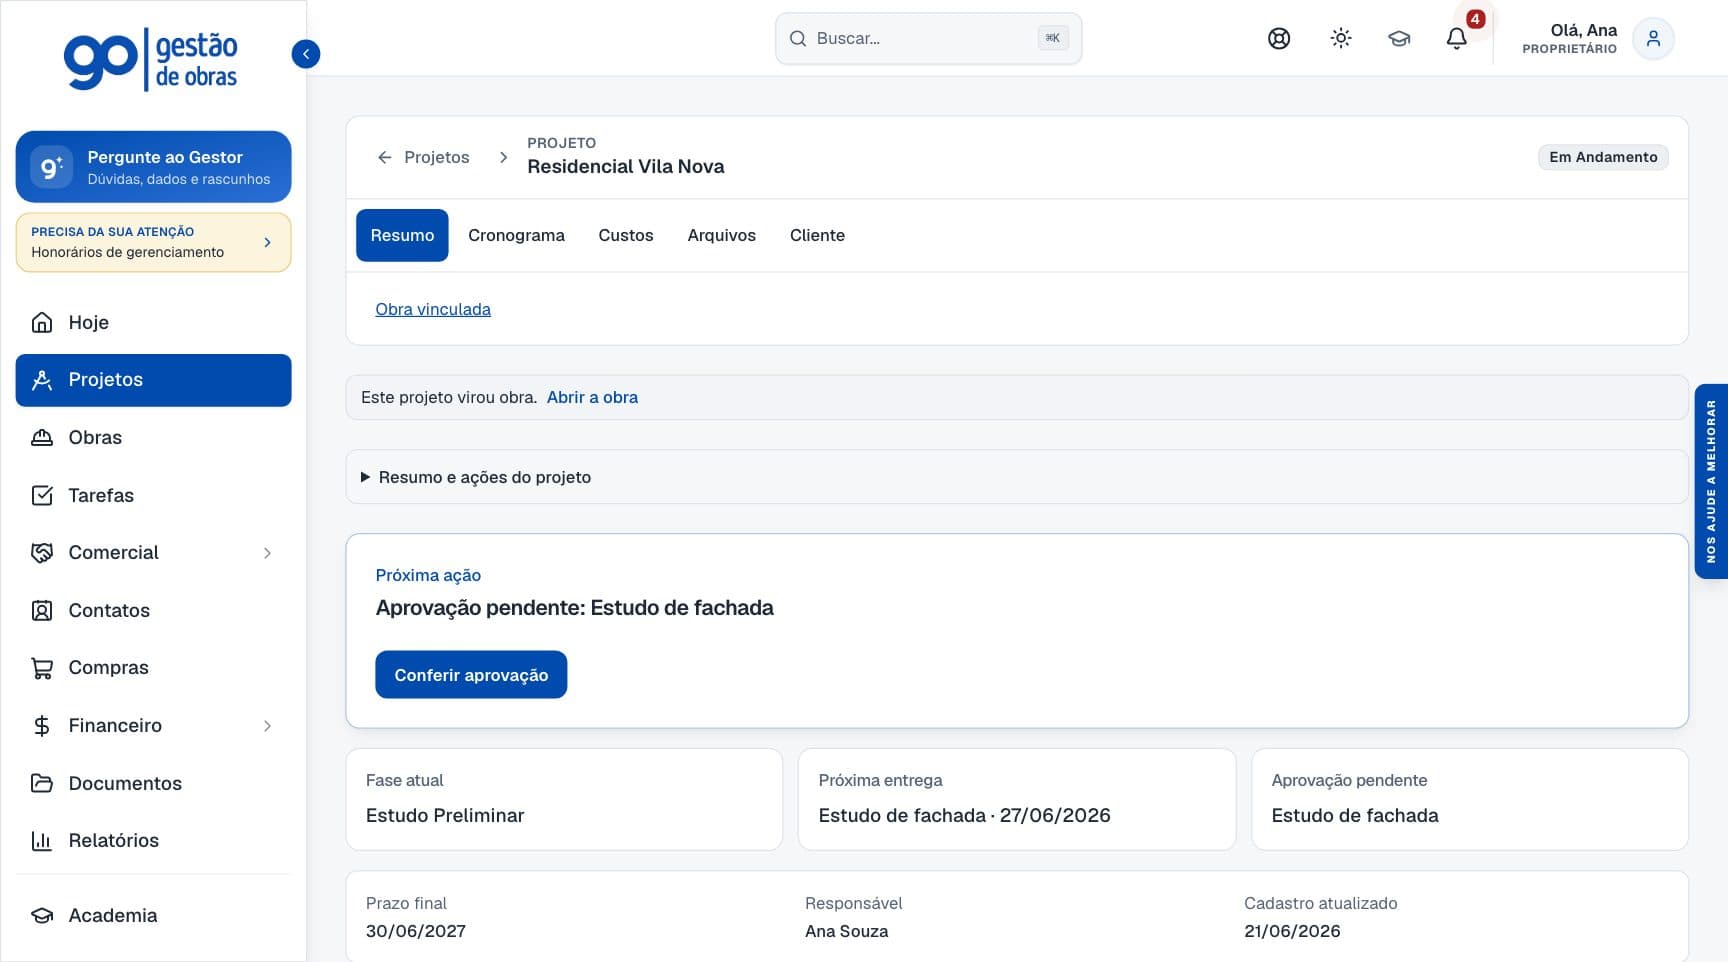Click the gestão de obras logo
Image resolution: width=1728 pixels, height=962 pixels.
(151, 60)
